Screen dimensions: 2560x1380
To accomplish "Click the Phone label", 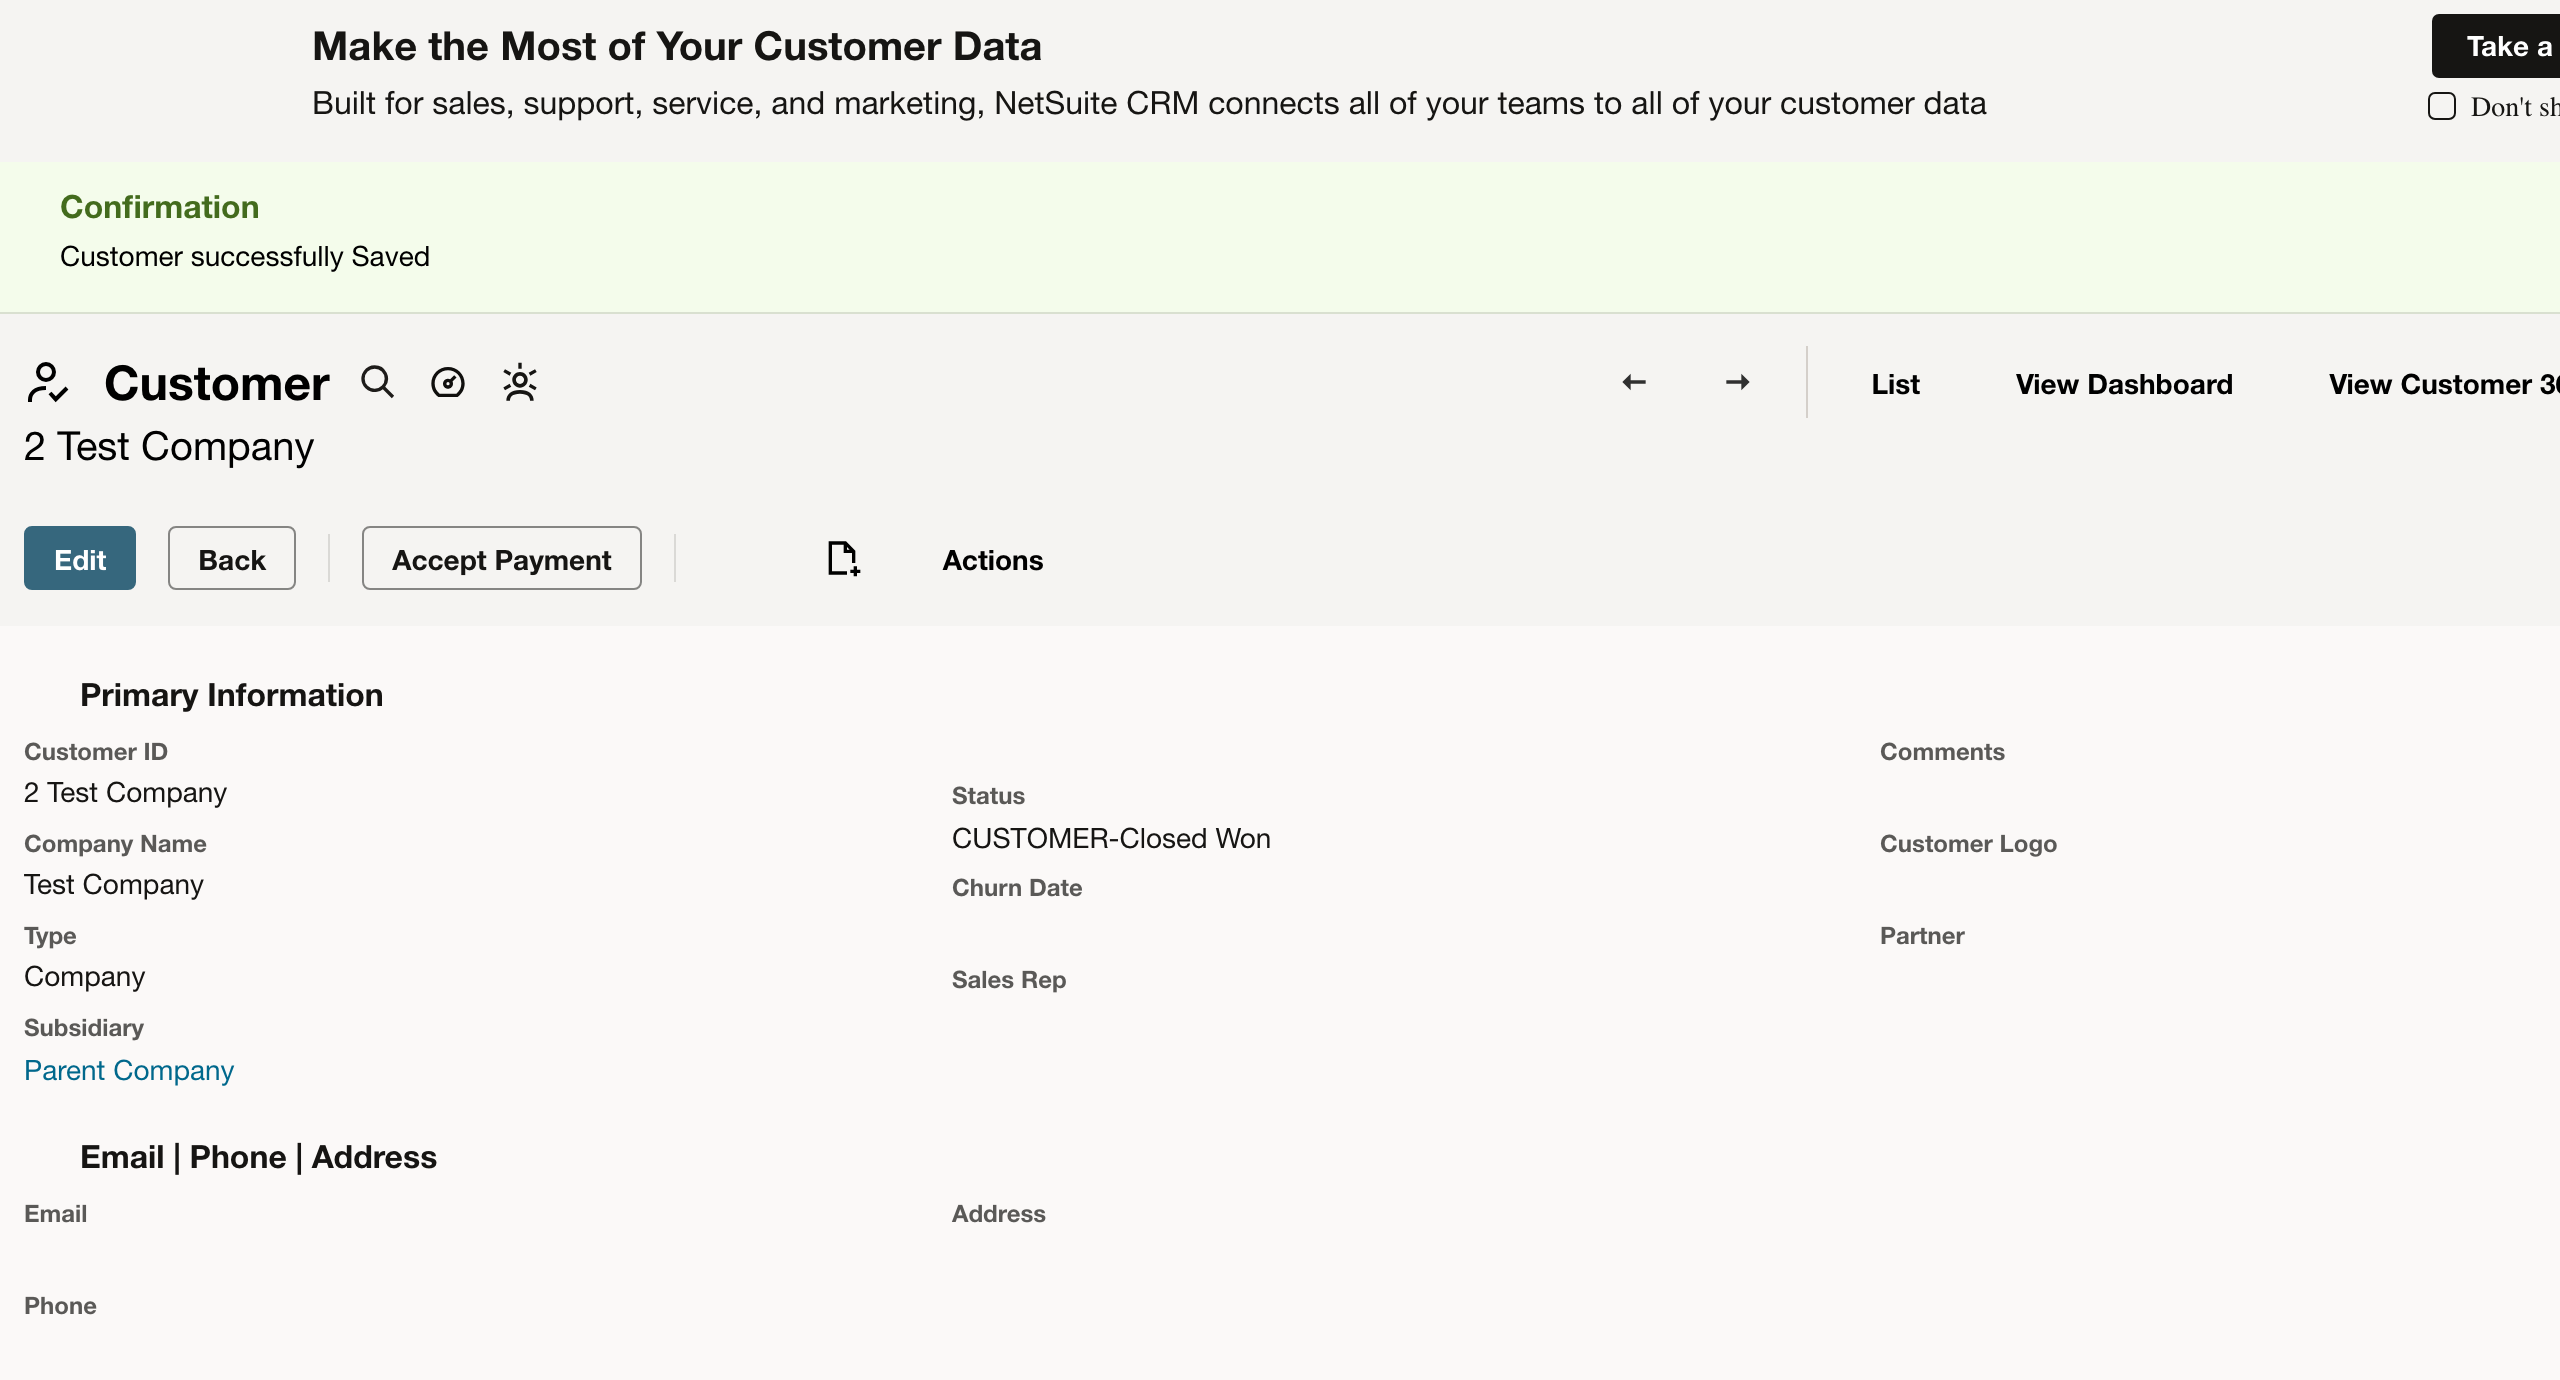I will click(60, 1306).
